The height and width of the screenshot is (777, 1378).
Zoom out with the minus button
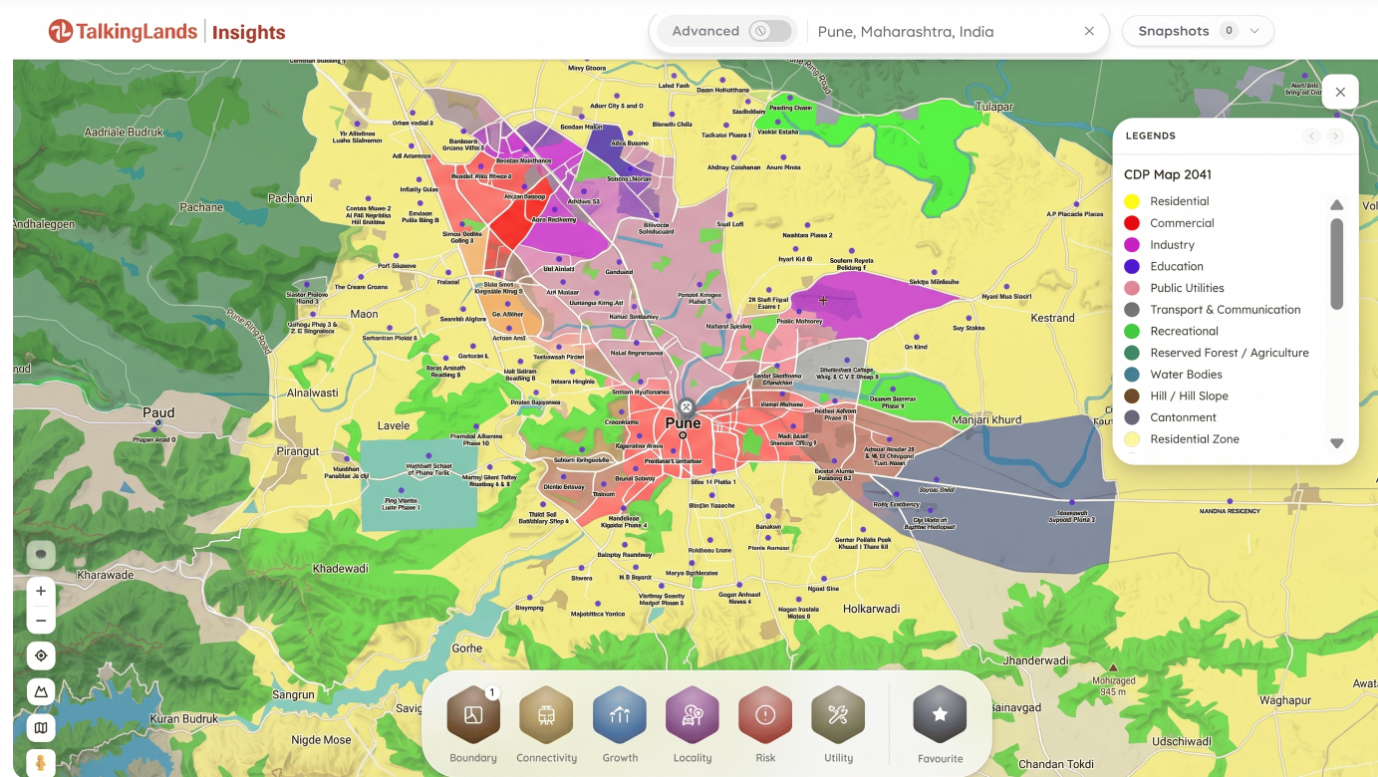click(41, 620)
